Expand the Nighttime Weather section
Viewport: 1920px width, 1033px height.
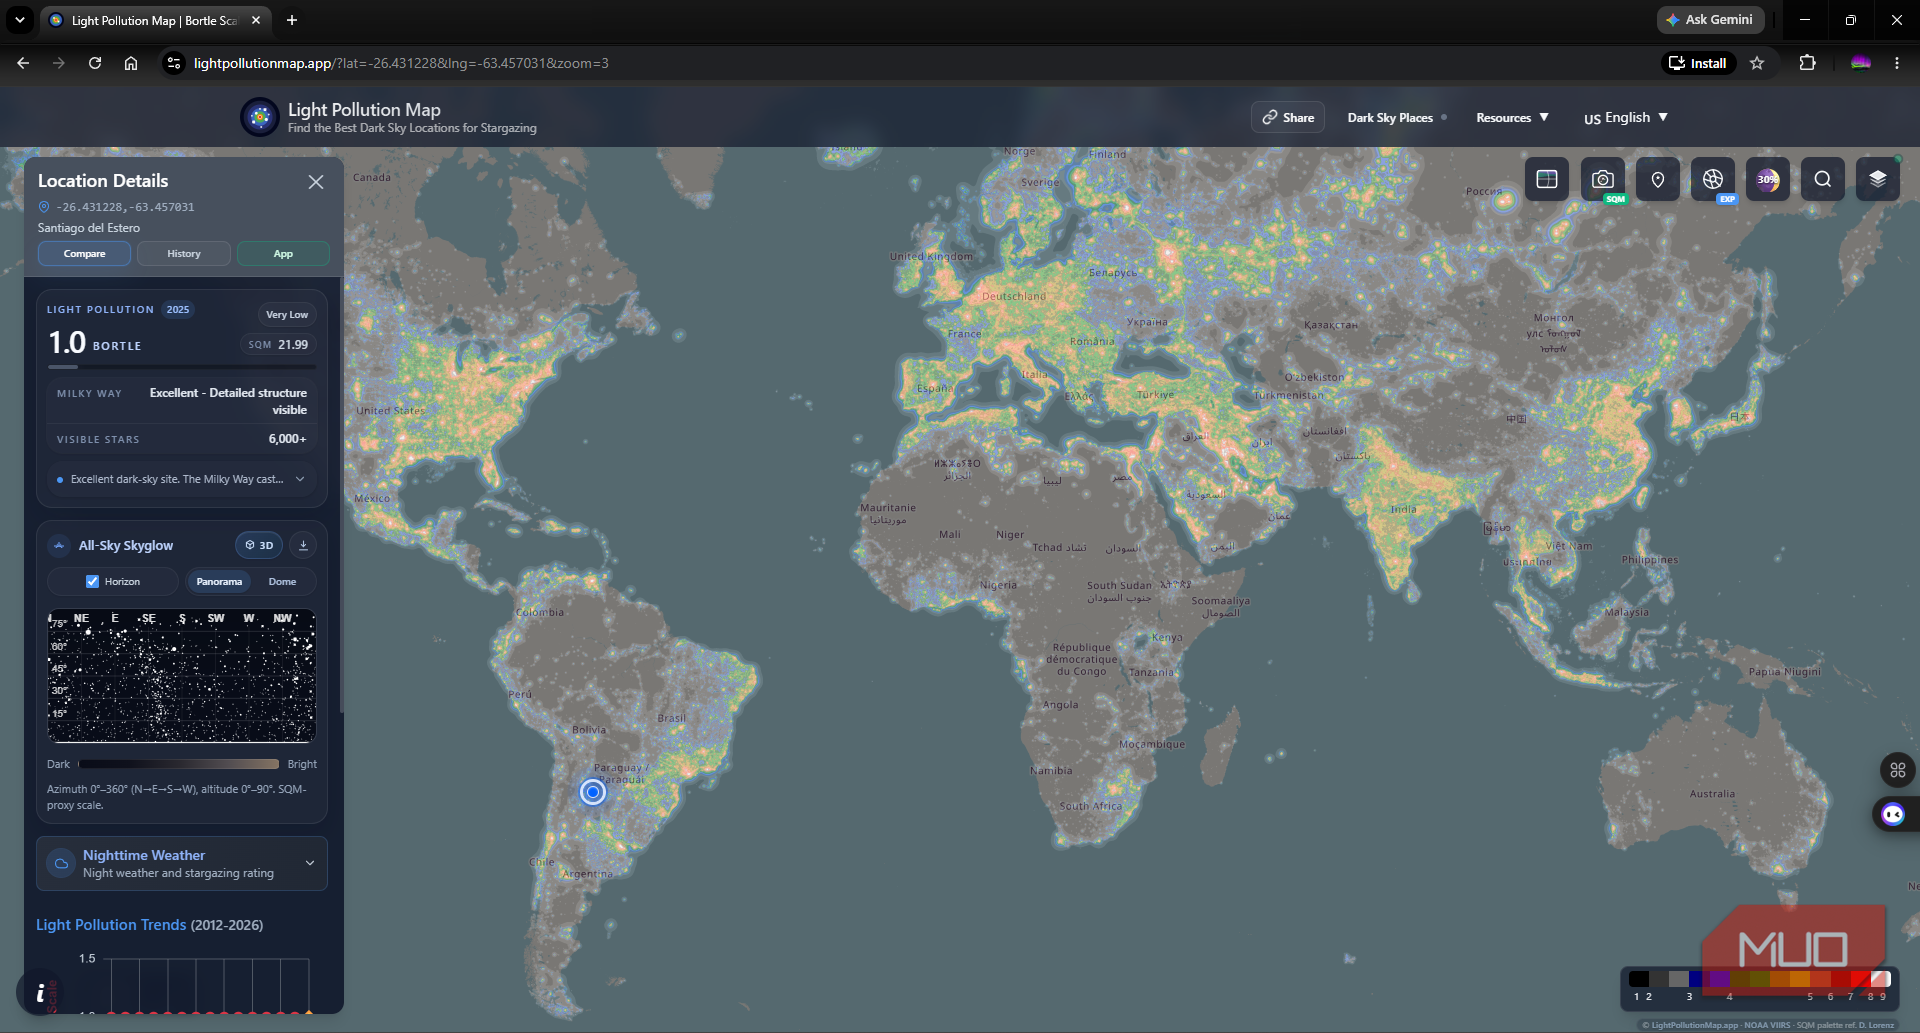pyautogui.click(x=182, y=863)
